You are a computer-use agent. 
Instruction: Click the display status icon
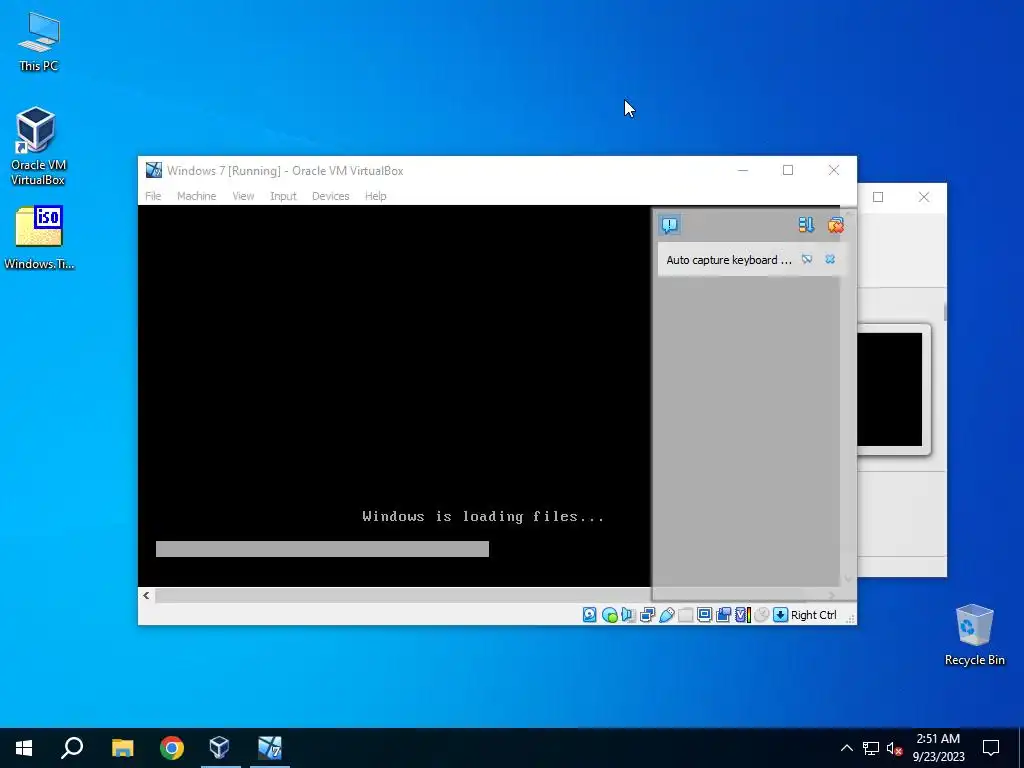(x=704, y=615)
